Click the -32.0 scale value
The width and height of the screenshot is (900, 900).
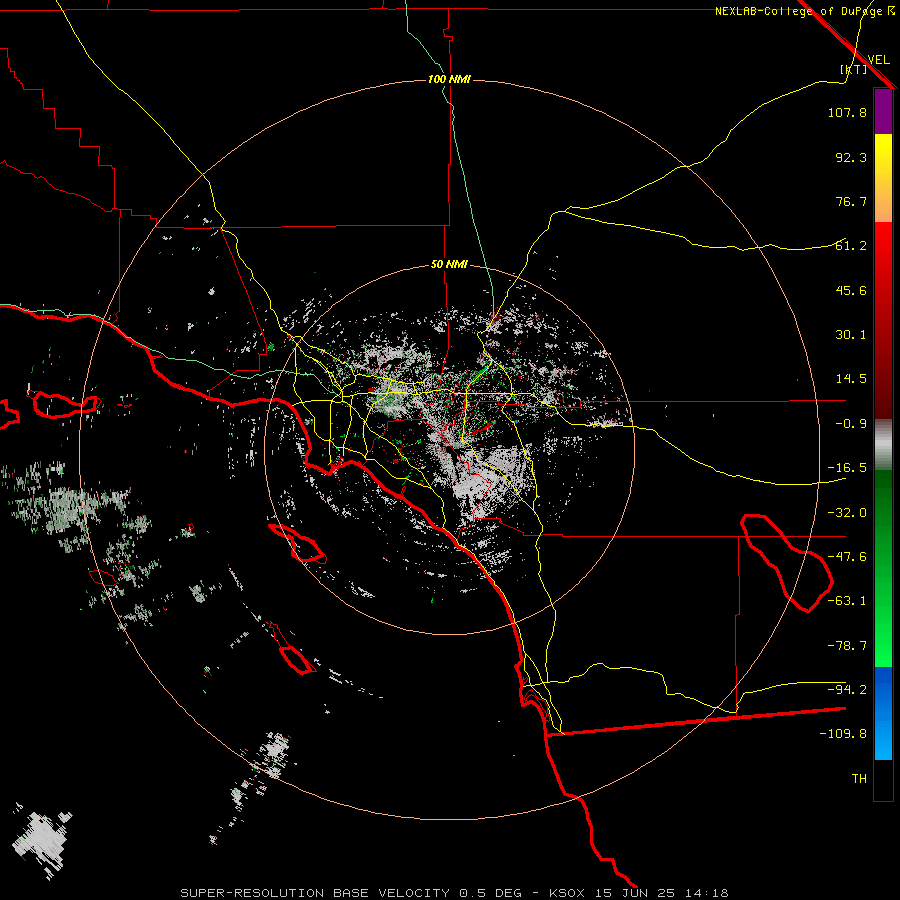[x=847, y=513]
